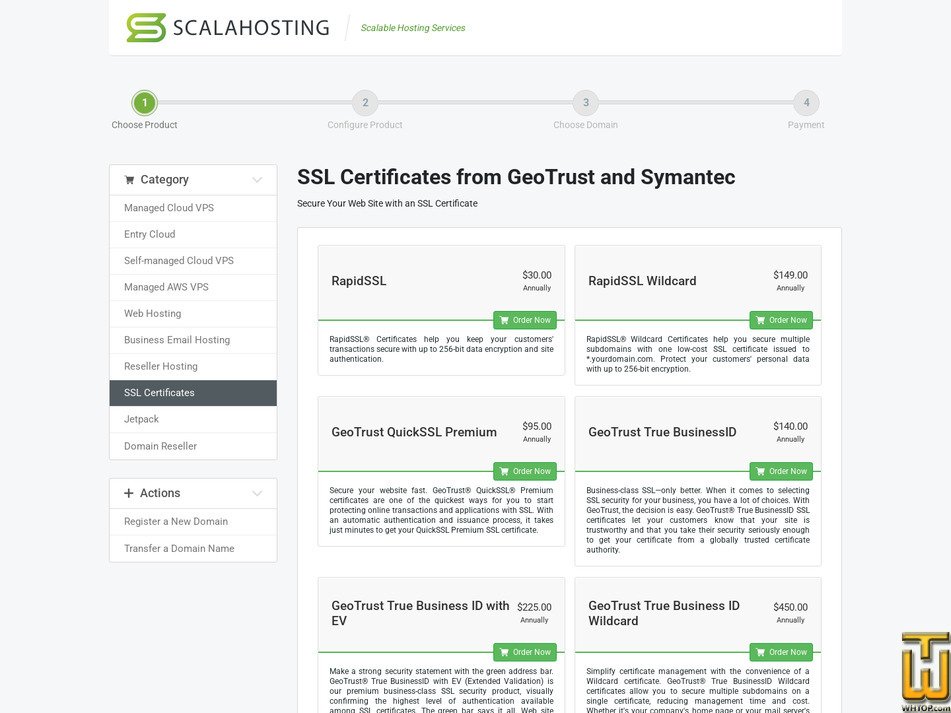Order GeoTrust QuickSSL Premium
Viewport: 951px width, 713px height.
[525, 471]
